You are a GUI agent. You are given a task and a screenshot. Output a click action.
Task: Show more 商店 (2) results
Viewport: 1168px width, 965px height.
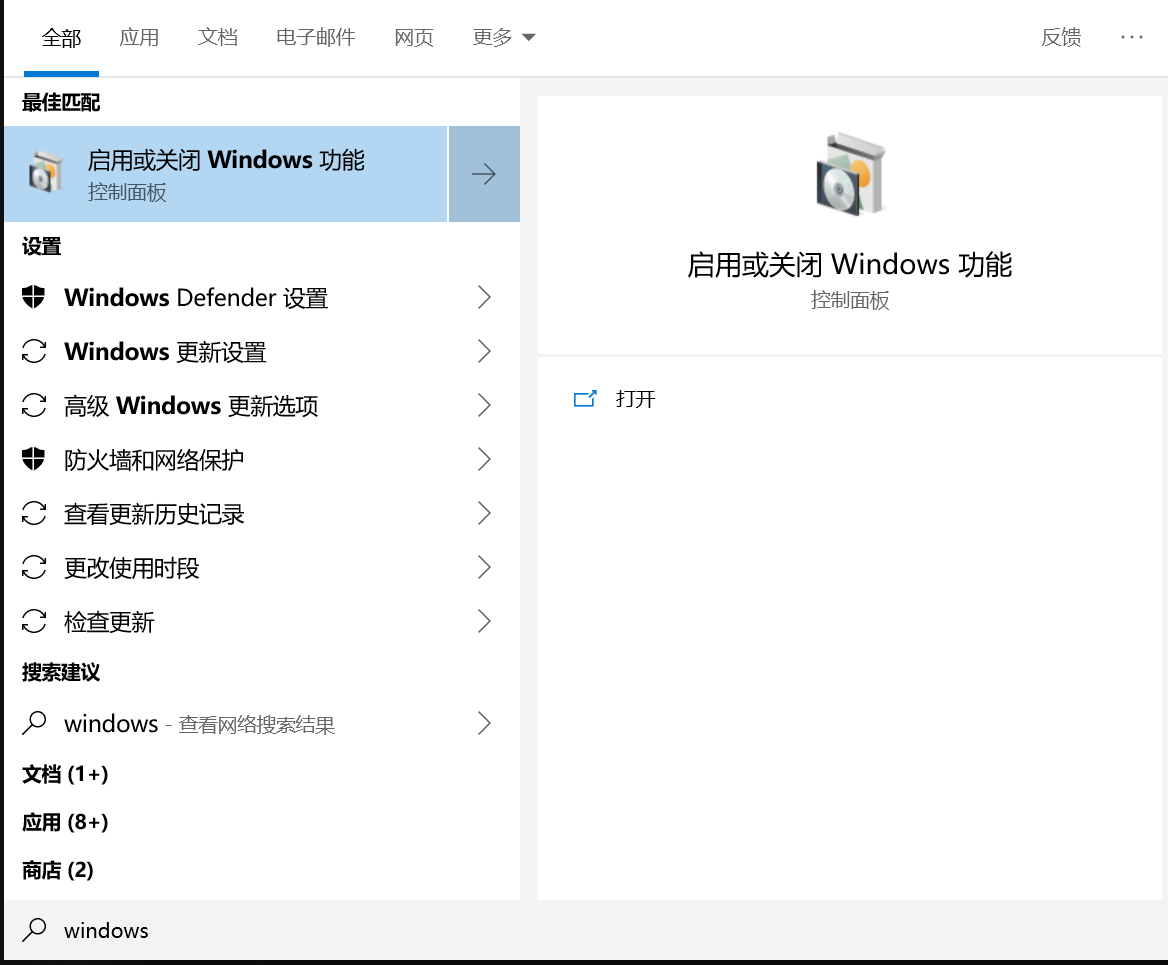tap(58, 870)
